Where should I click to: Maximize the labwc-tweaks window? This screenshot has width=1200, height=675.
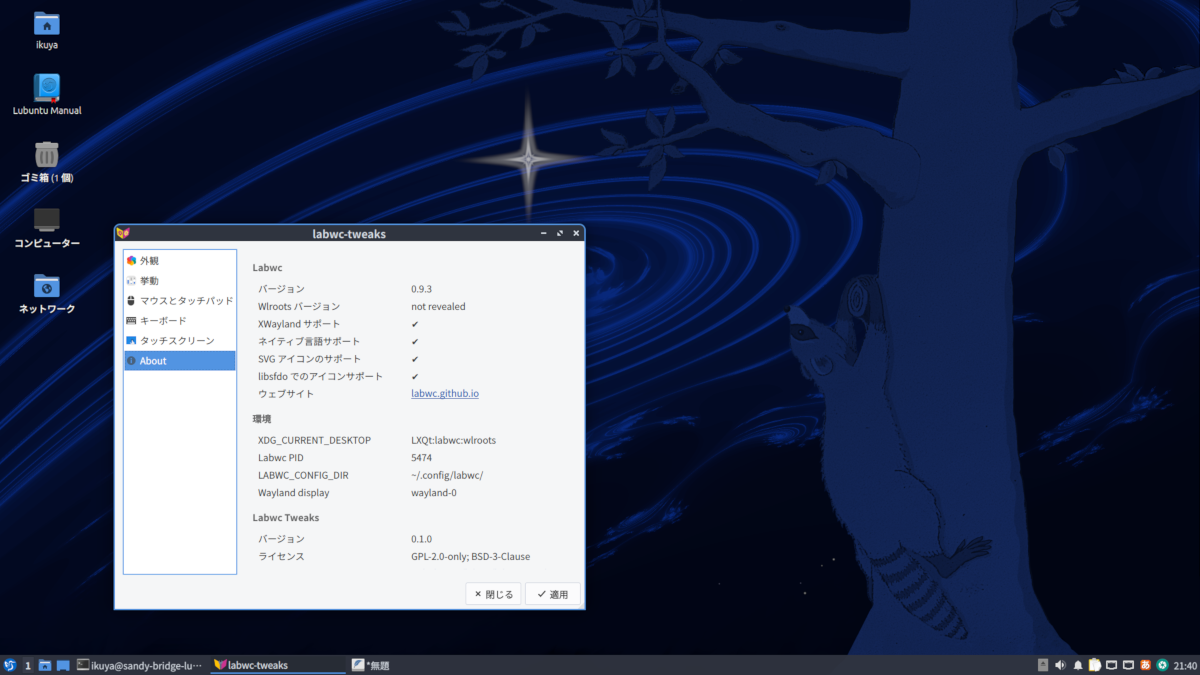click(x=559, y=233)
